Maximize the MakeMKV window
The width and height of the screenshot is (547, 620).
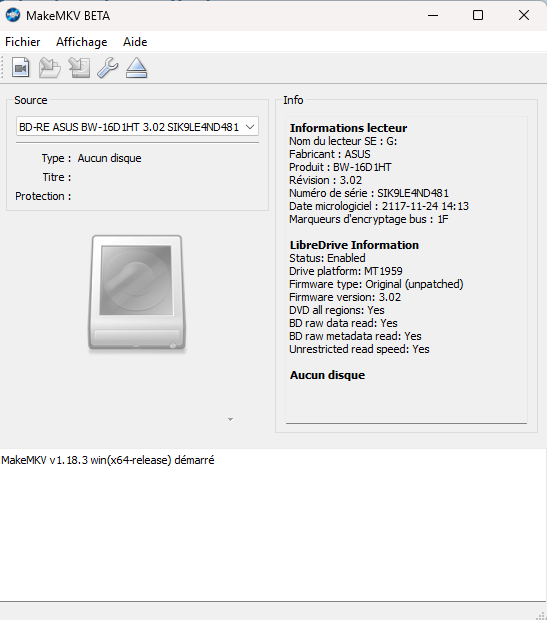[478, 15]
